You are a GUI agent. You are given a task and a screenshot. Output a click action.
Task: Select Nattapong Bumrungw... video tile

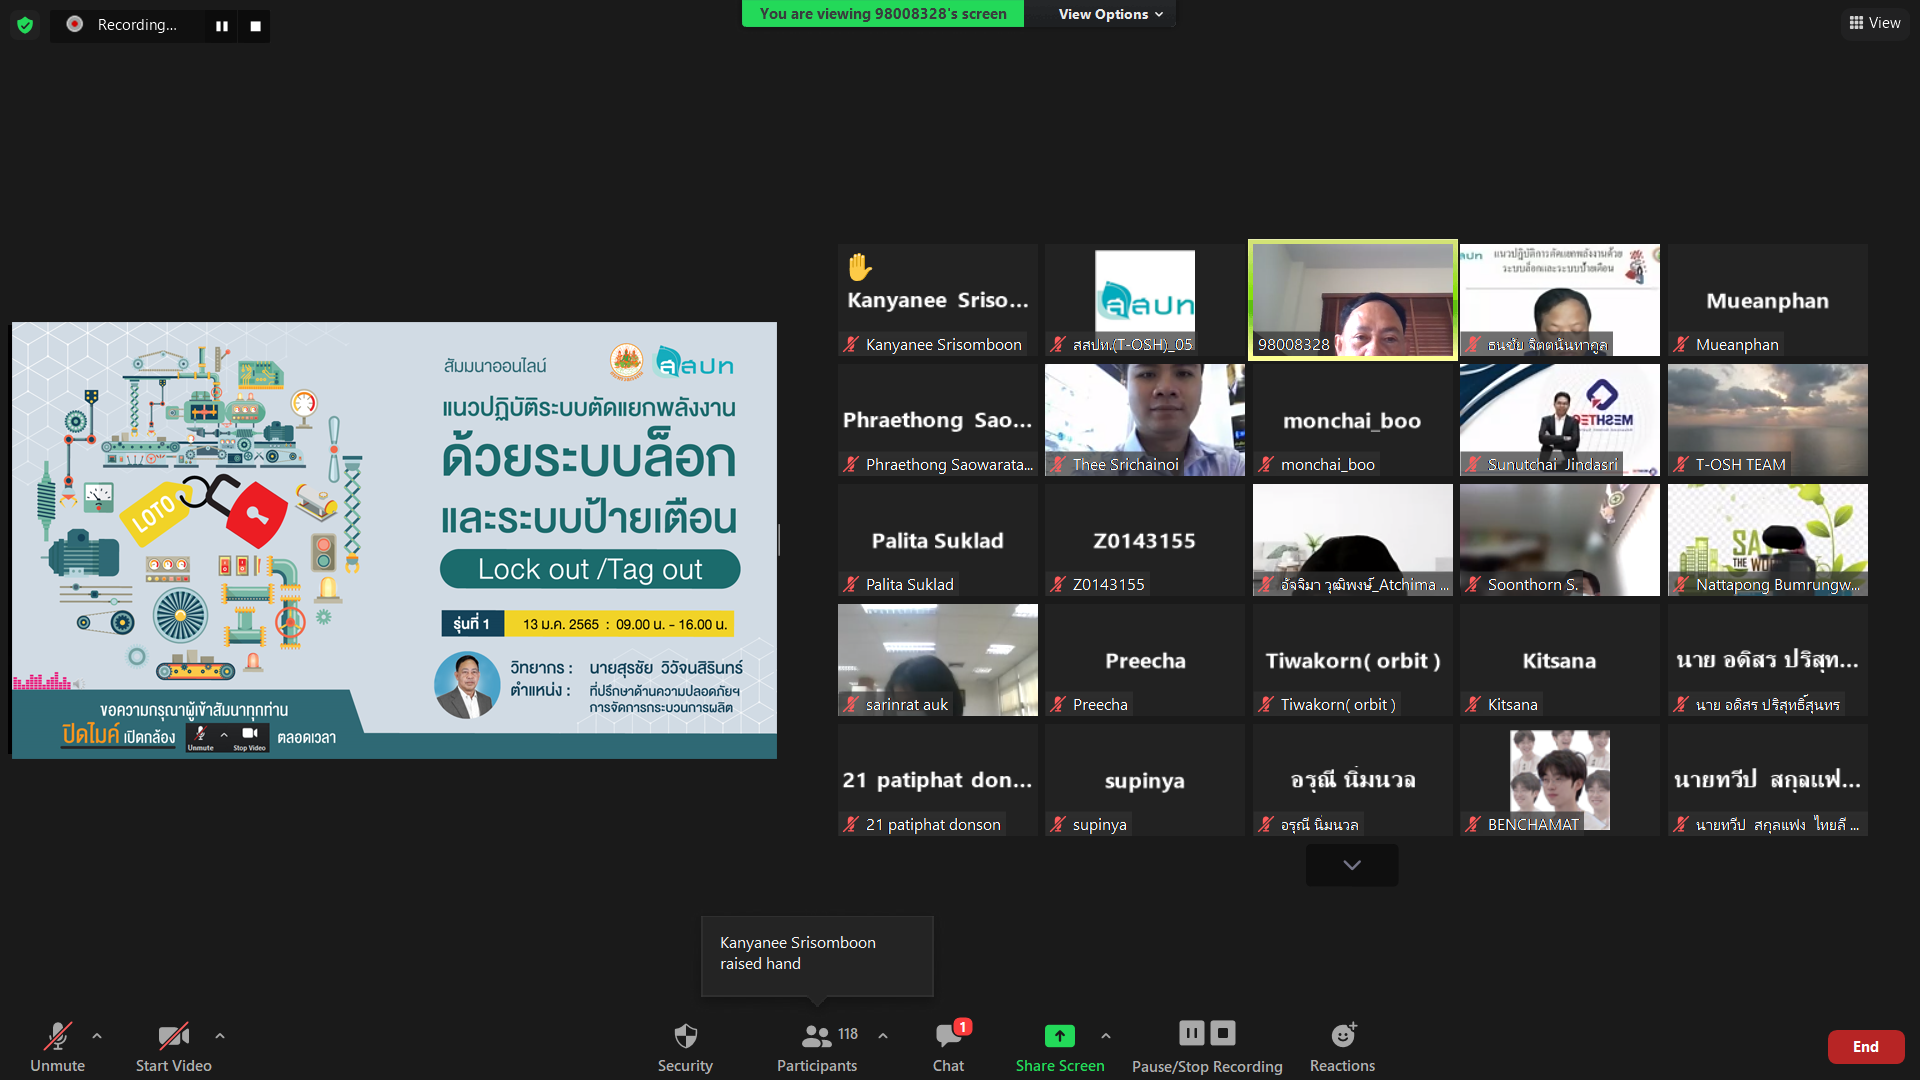1768,540
